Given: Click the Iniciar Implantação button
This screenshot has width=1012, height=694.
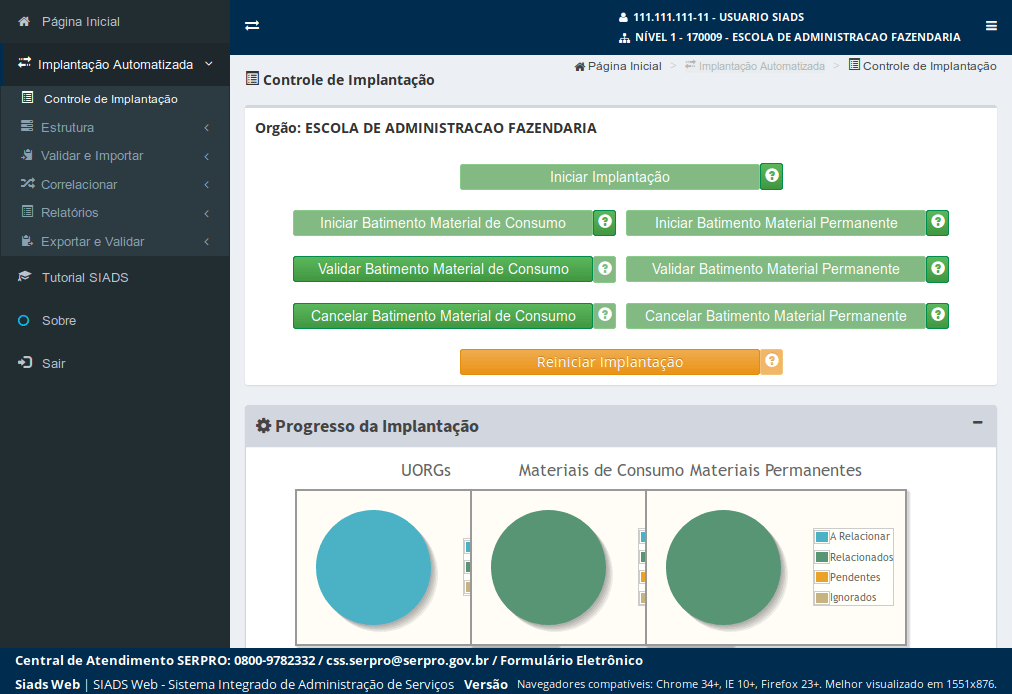Looking at the screenshot, I should pos(610,176).
